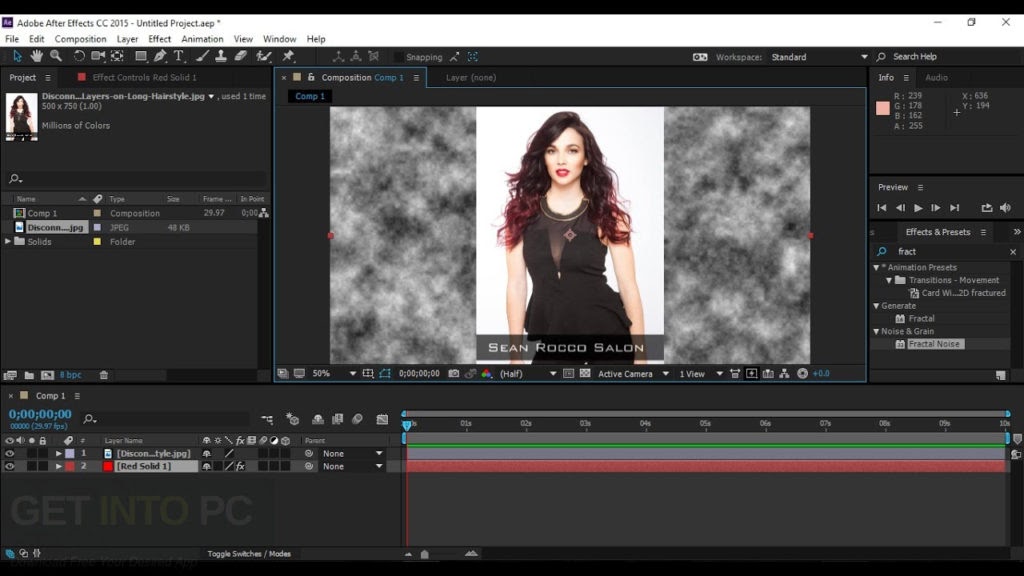Pick the Horizontal Type tool
The image size is (1024, 576).
178,56
